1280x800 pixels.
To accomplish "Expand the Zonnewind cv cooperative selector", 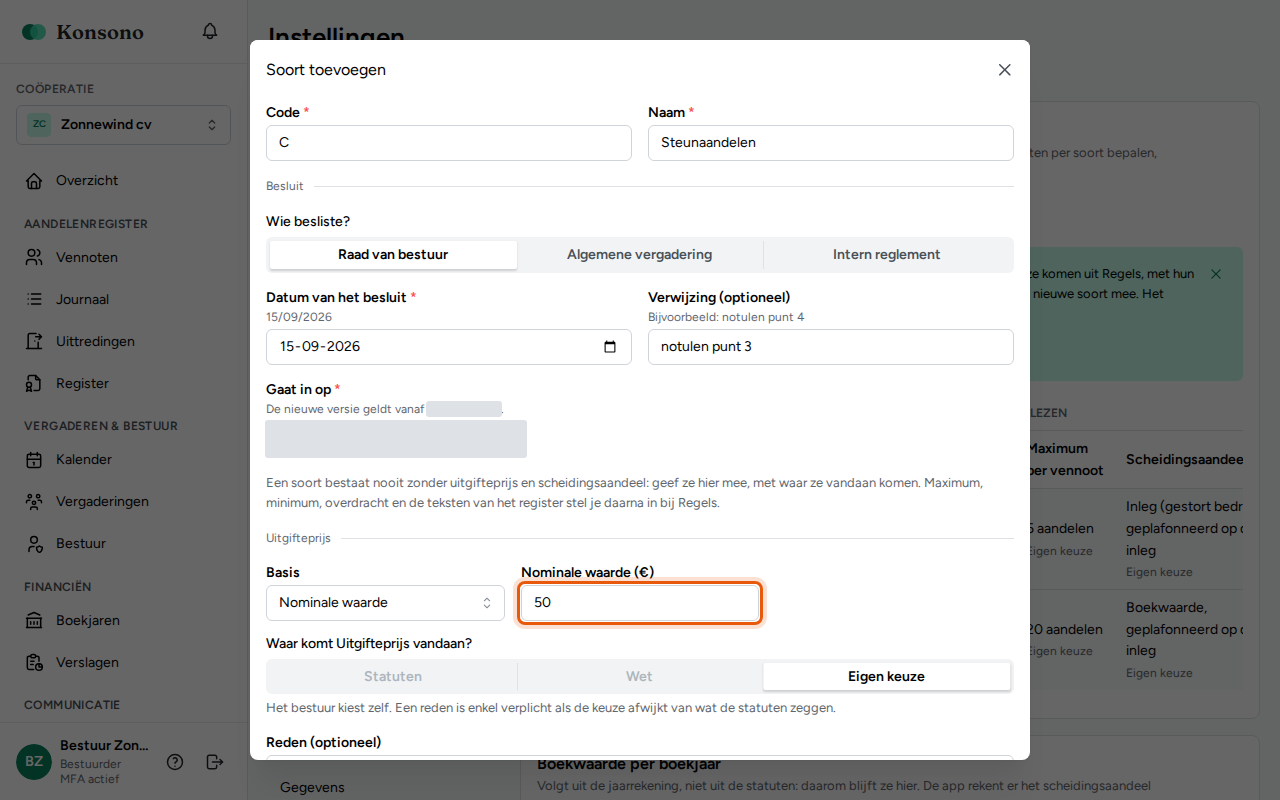I will click(123, 125).
